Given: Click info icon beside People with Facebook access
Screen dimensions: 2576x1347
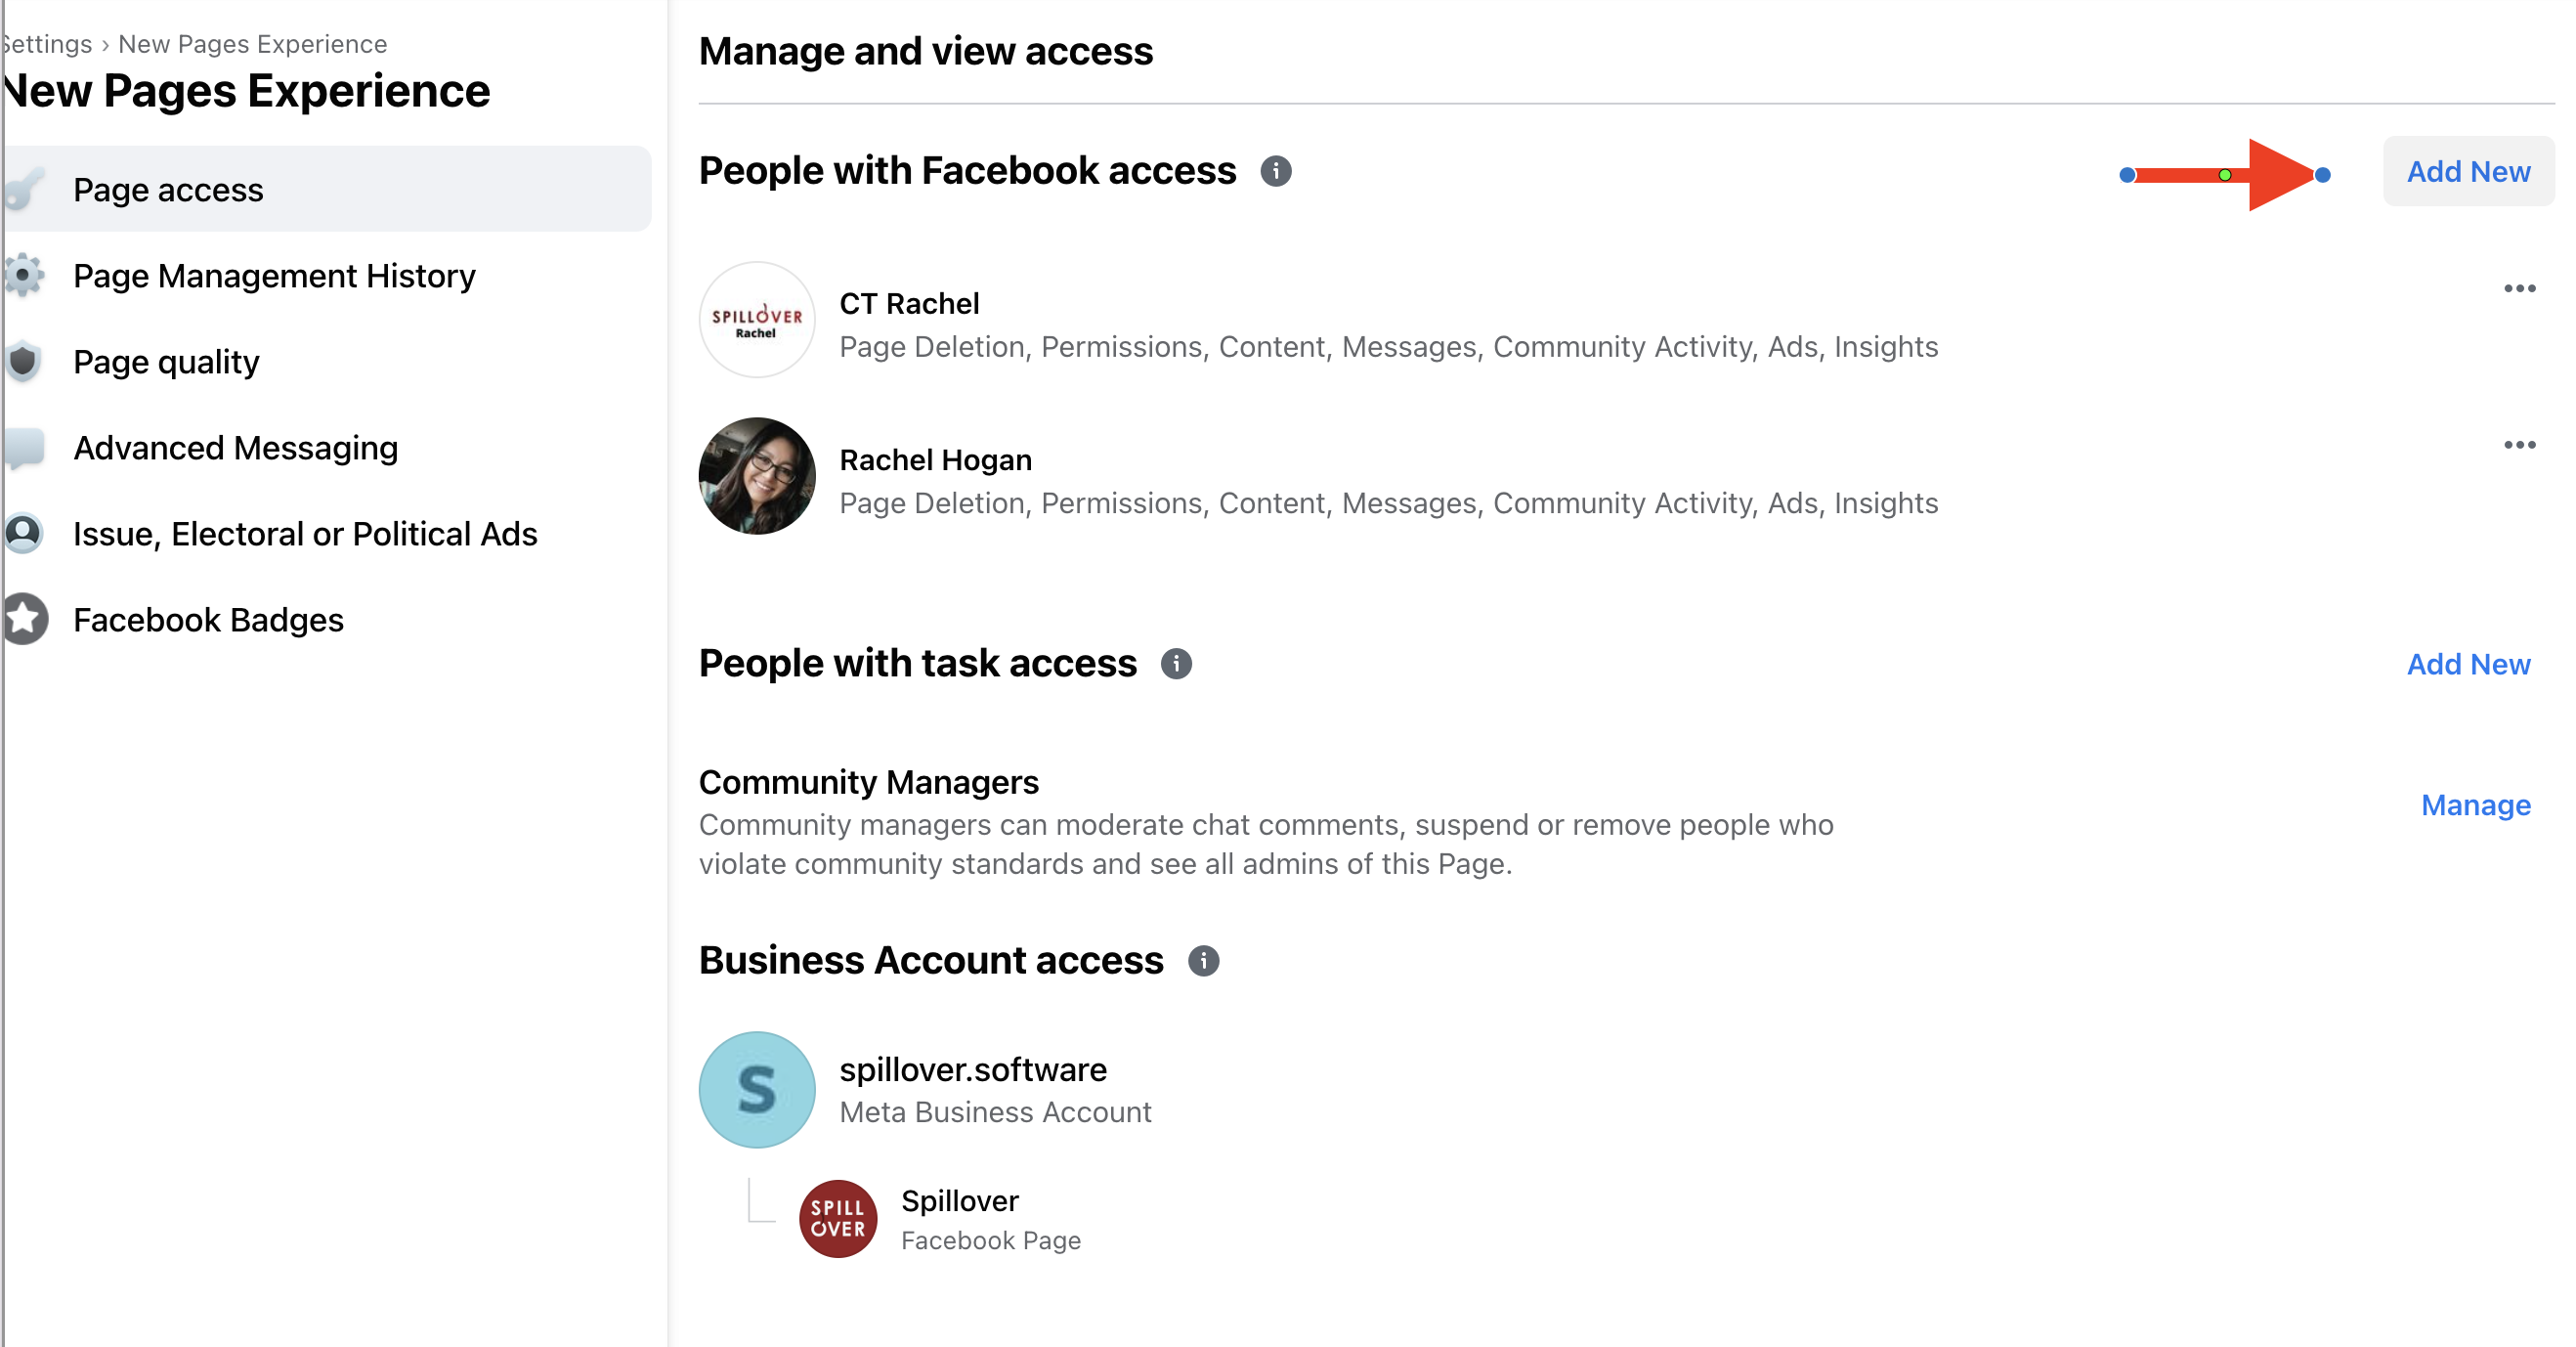Looking at the screenshot, I should (1275, 171).
